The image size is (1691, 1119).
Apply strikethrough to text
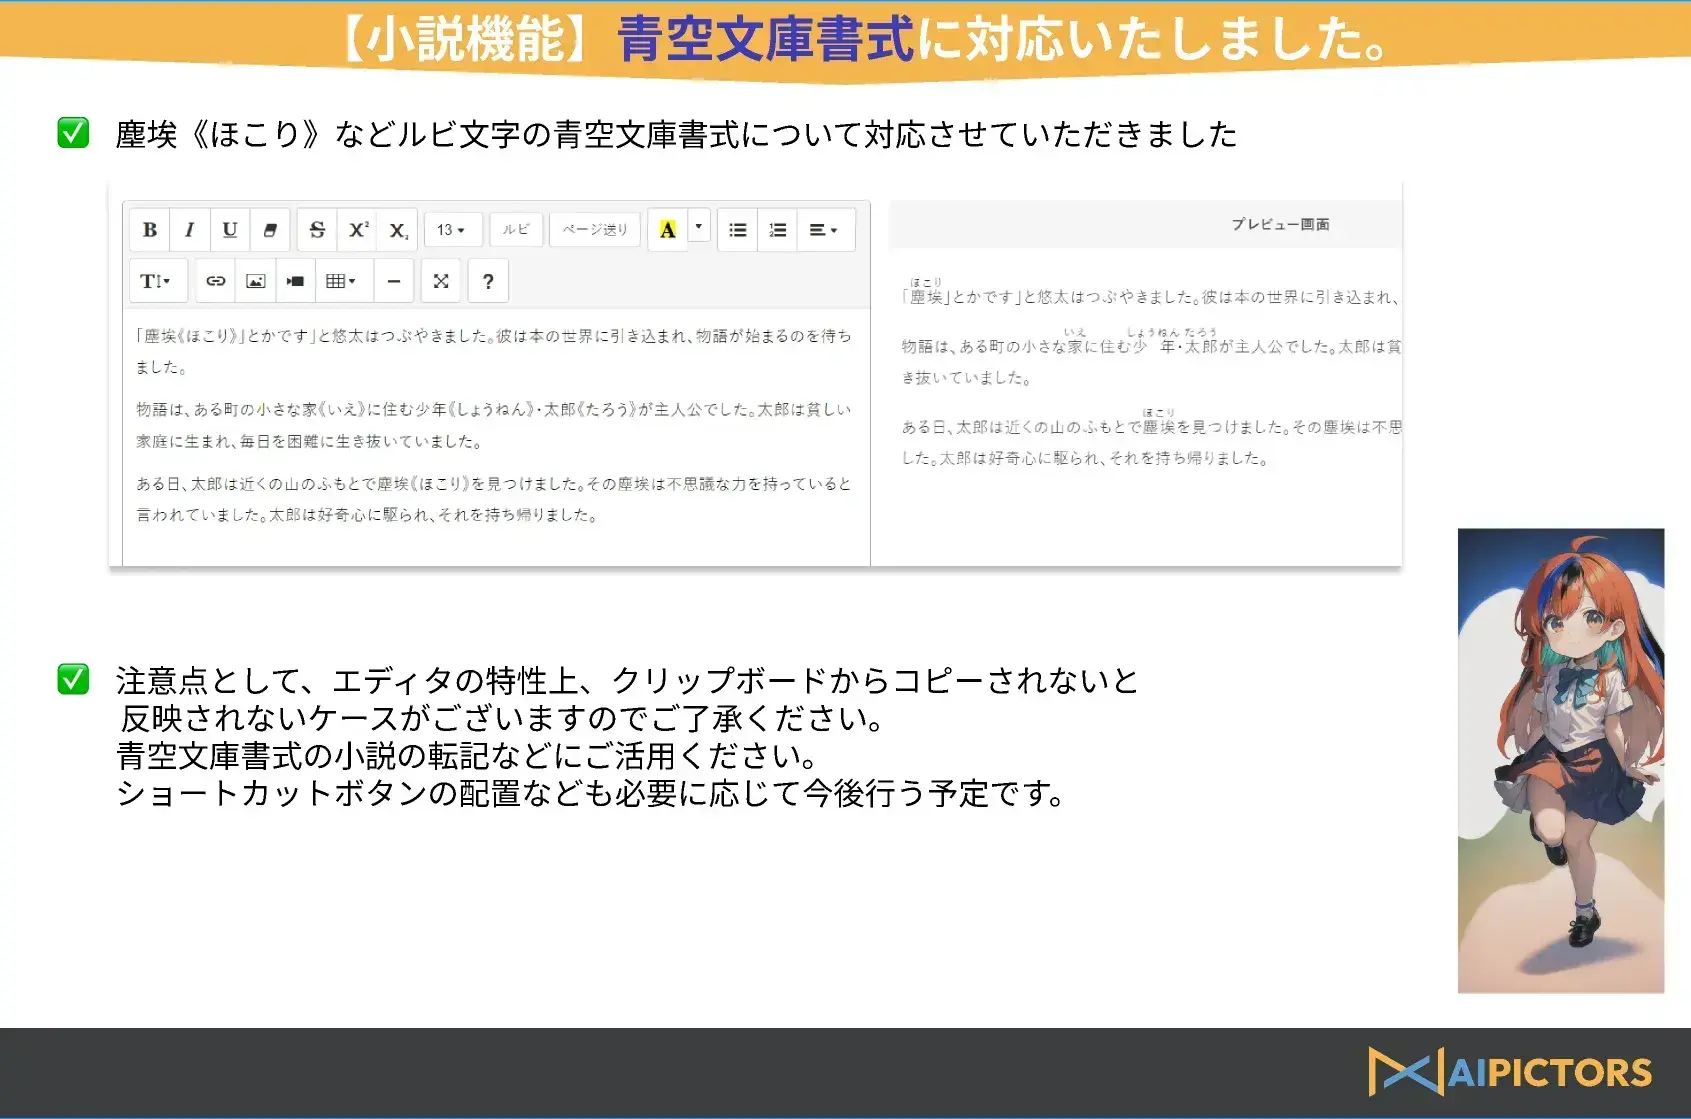[x=317, y=230]
